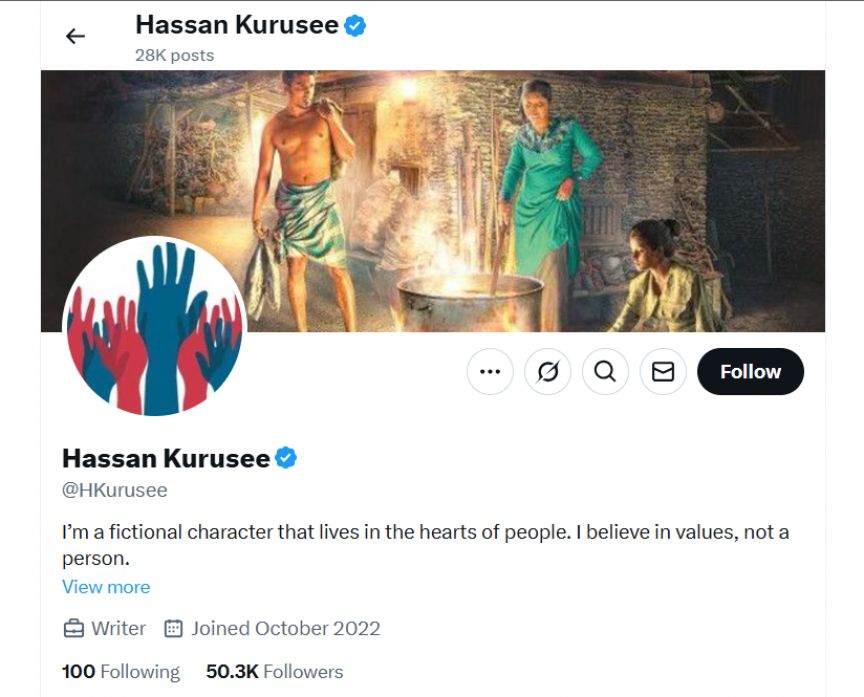Click the 28K posts count
The width and height of the screenshot is (864, 697).
tap(175, 56)
